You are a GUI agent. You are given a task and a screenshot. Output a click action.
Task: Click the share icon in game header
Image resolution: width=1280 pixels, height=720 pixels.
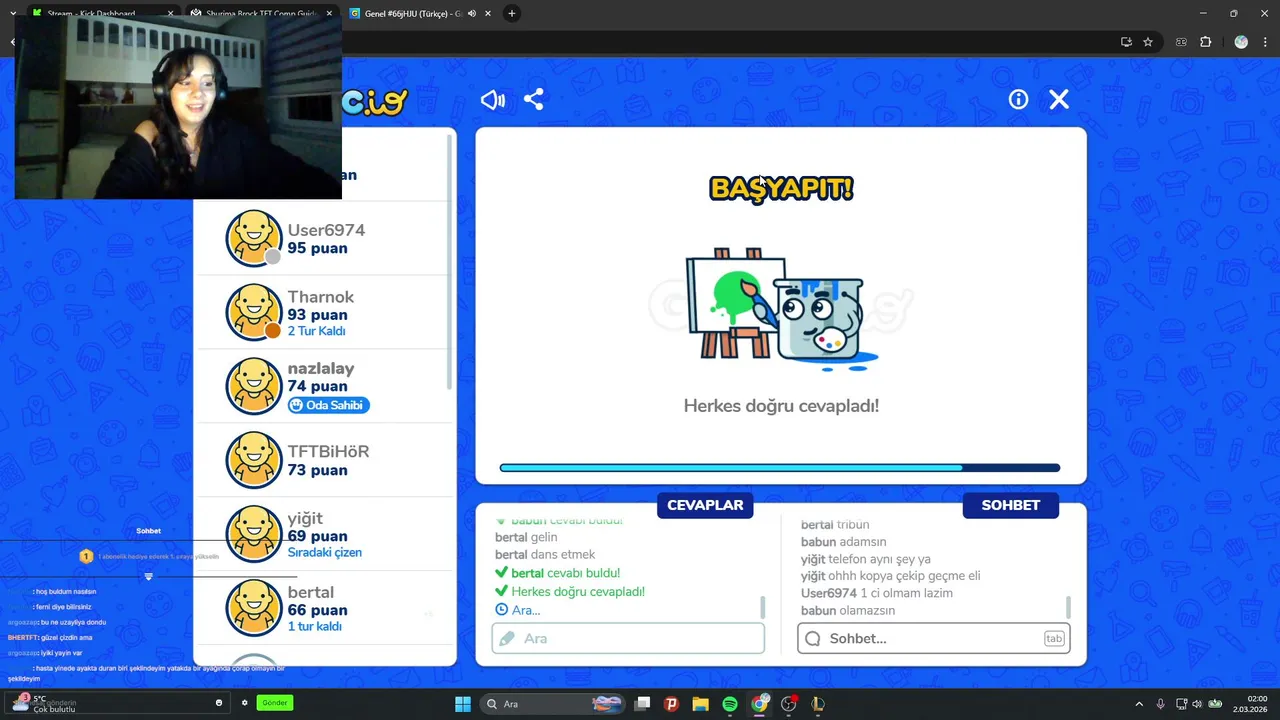(x=534, y=99)
